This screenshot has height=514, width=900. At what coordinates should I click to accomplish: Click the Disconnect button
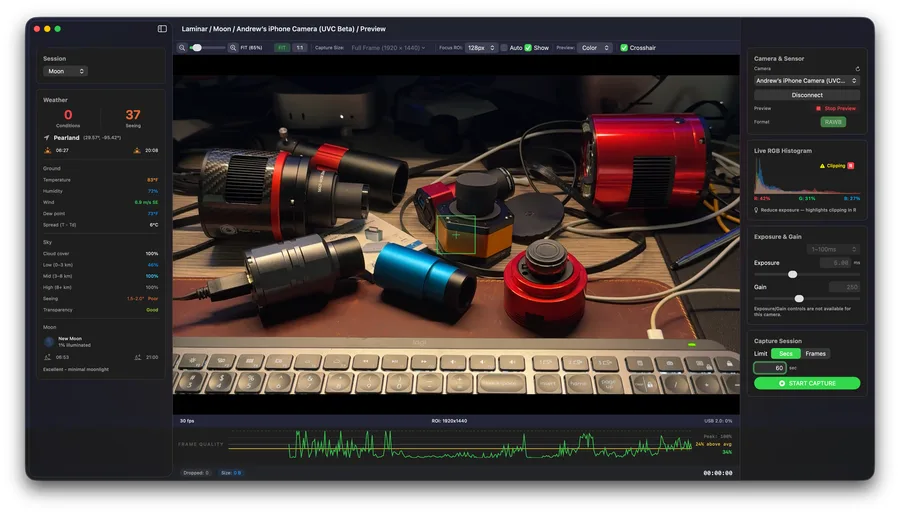[806, 95]
